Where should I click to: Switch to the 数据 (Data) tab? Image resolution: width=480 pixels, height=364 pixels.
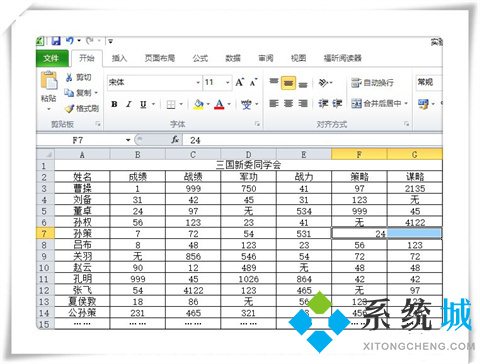click(x=233, y=58)
